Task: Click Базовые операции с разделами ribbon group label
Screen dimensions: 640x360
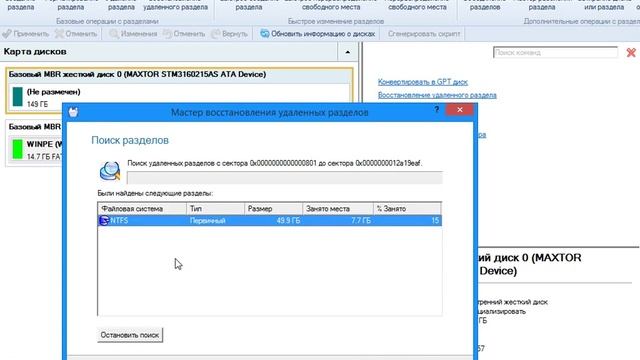Action: (107, 21)
